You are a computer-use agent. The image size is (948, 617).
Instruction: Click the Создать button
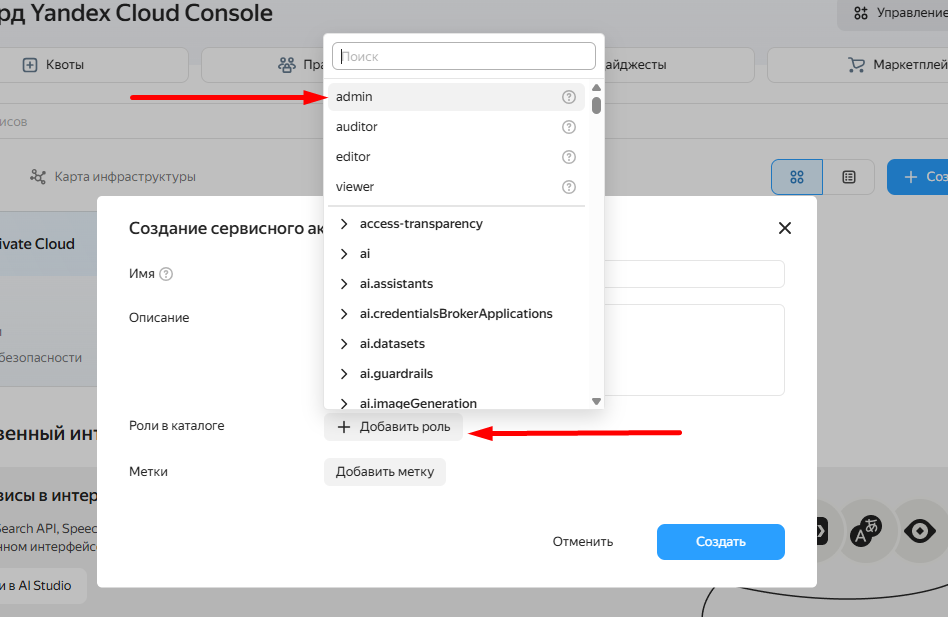[x=721, y=542]
